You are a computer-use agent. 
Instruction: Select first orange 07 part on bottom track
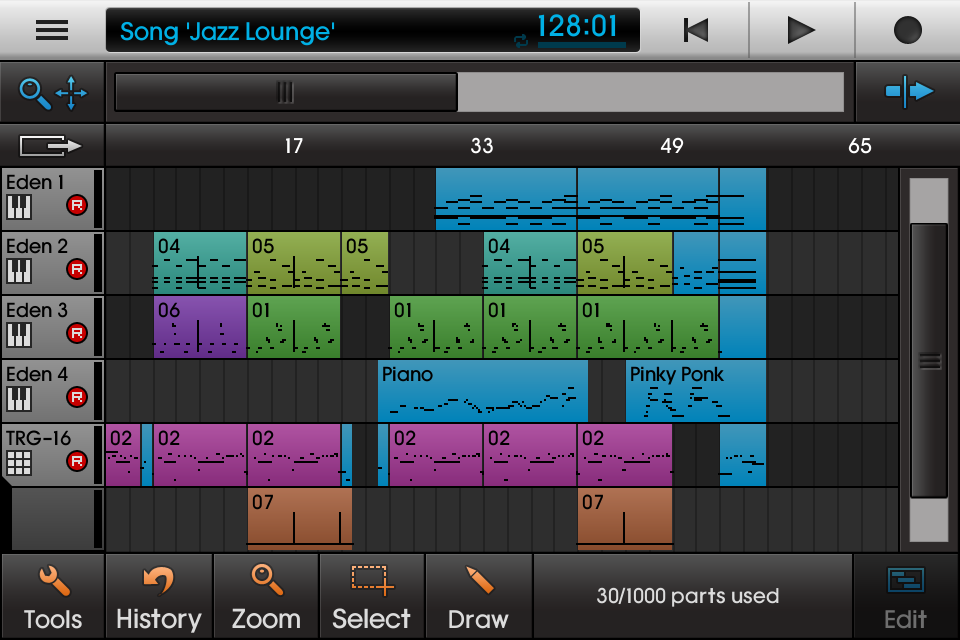click(x=300, y=519)
